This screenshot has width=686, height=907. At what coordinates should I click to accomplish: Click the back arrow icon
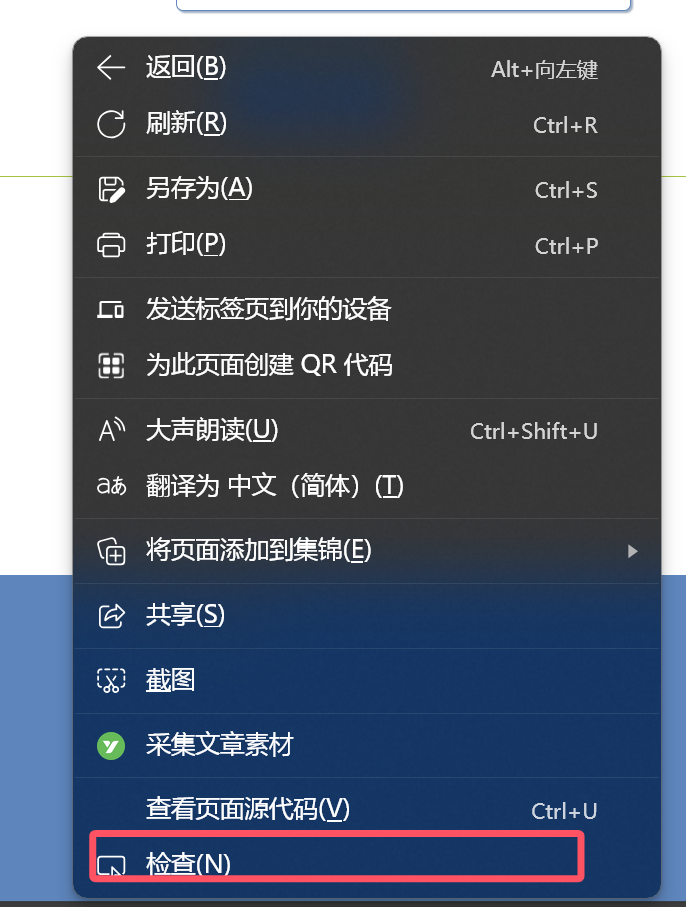pos(110,68)
